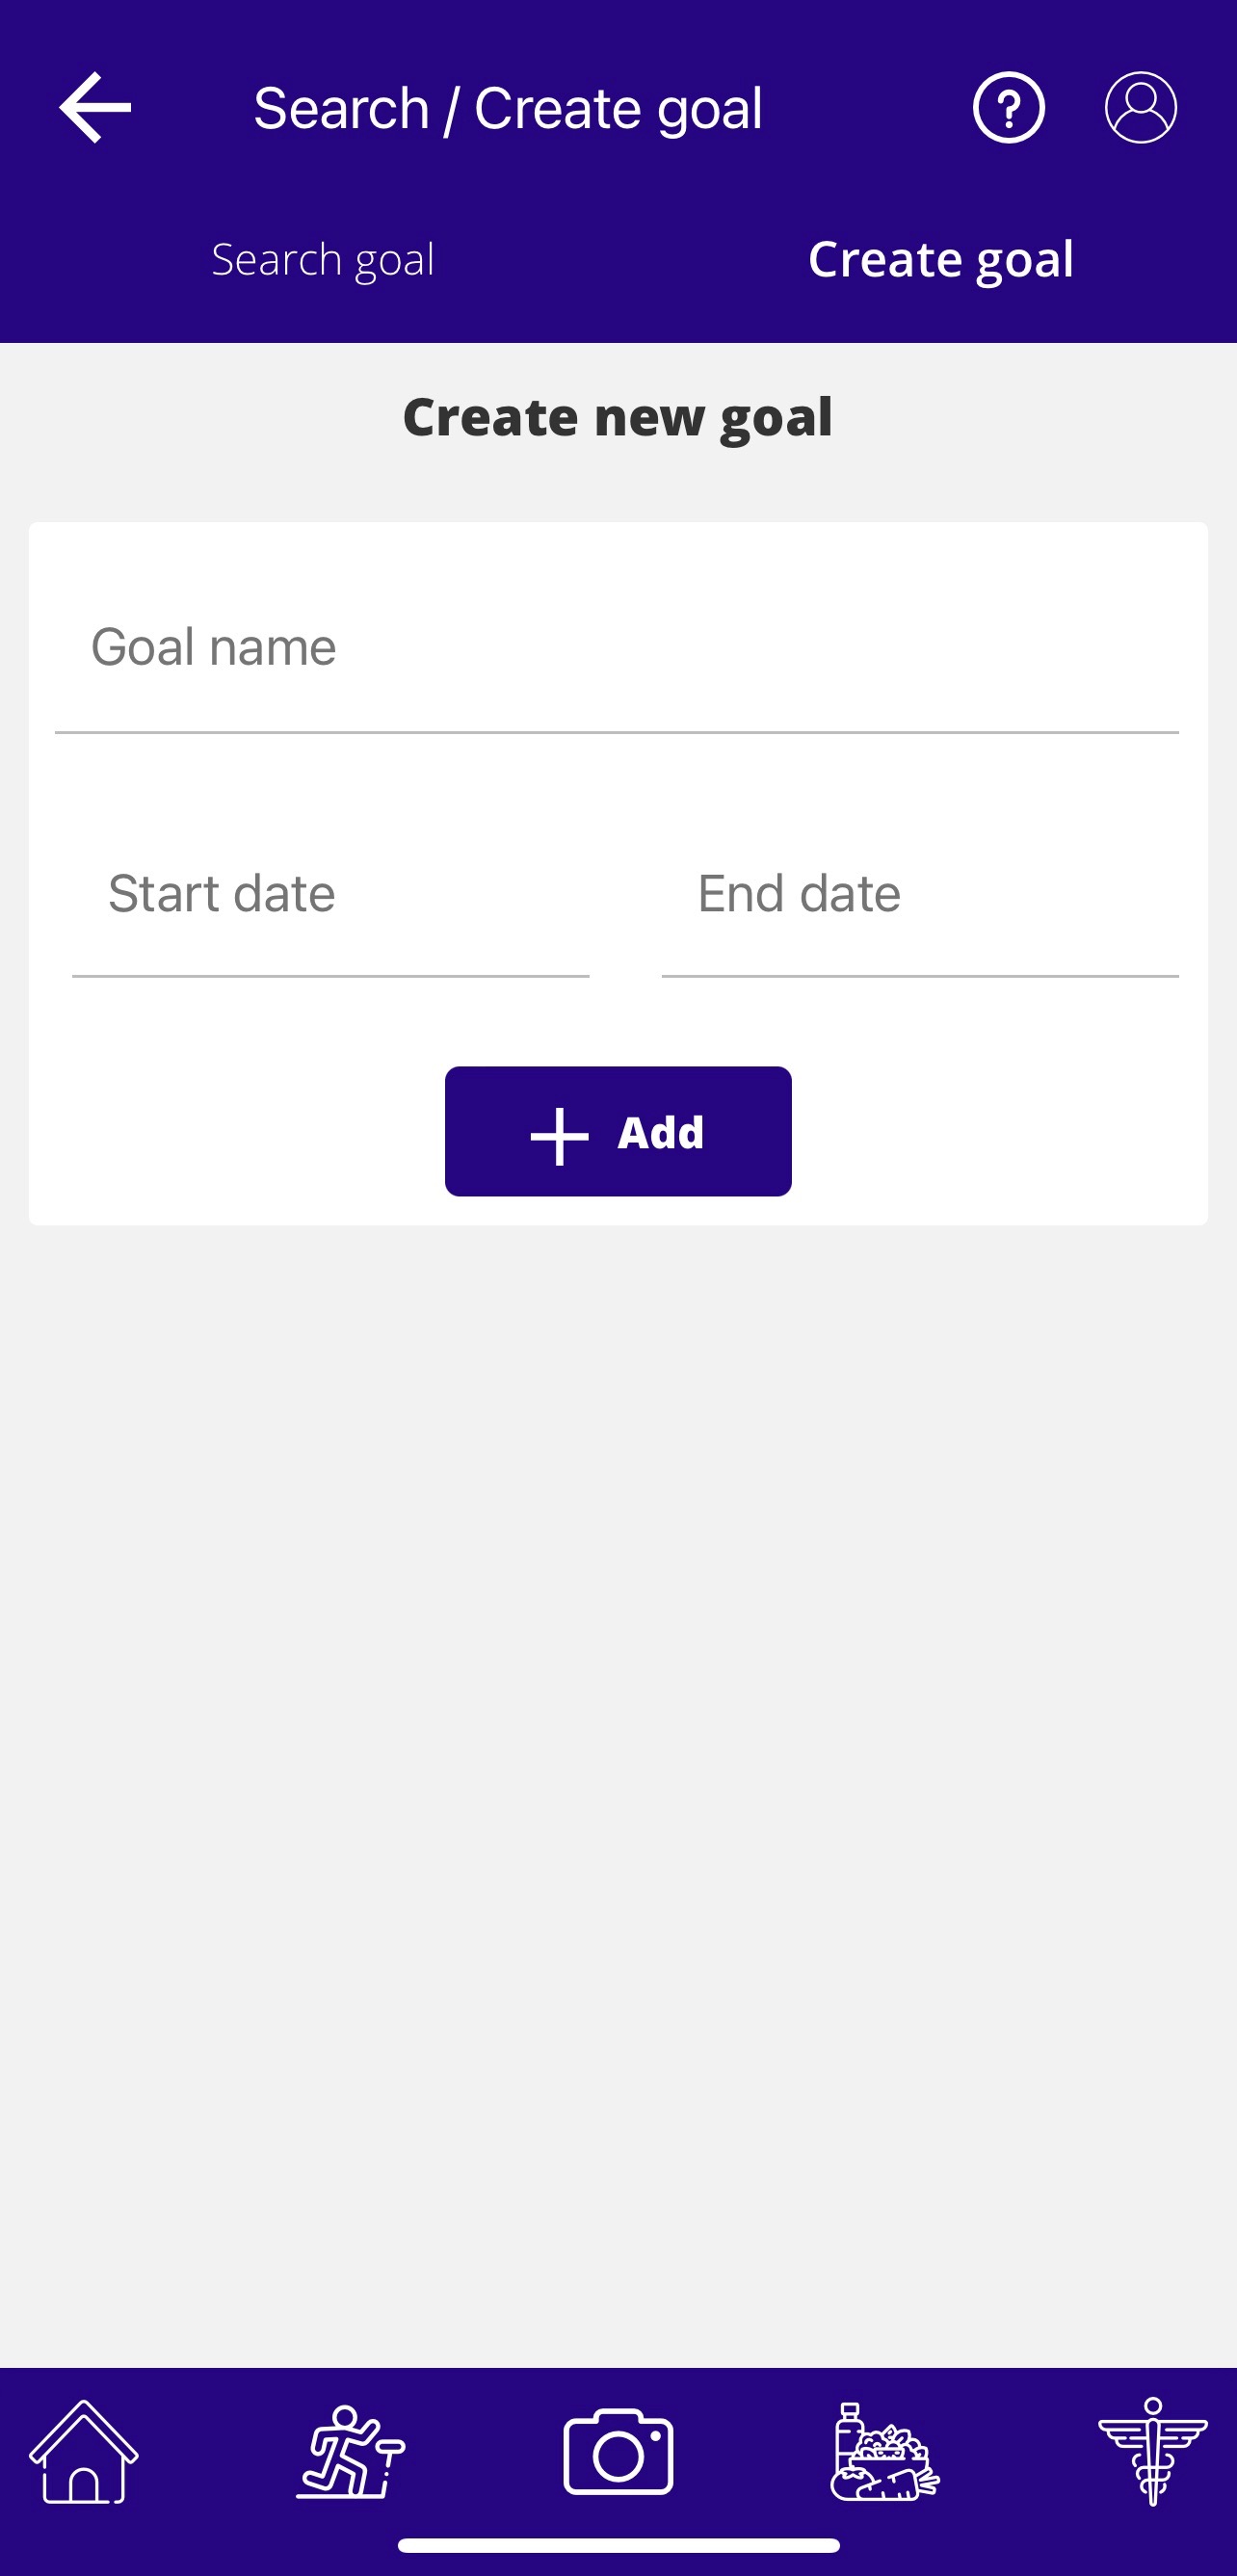Open the camera icon in bottom bar
This screenshot has height=2576, width=1237.
tap(618, 2452)
